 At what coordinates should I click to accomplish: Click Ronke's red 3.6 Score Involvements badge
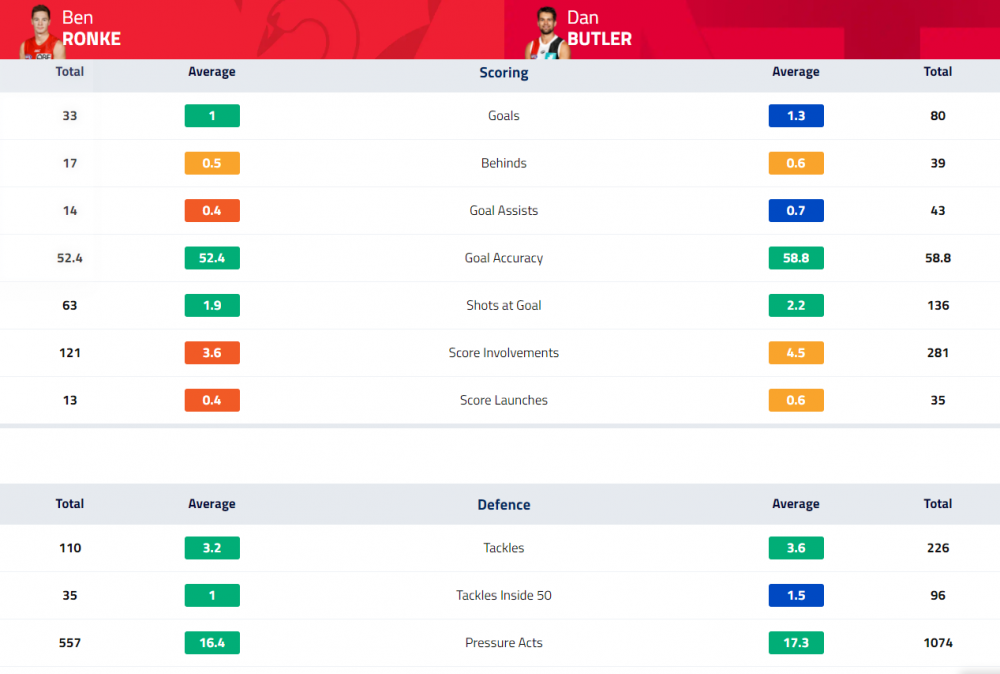click(x=212, y=353)
